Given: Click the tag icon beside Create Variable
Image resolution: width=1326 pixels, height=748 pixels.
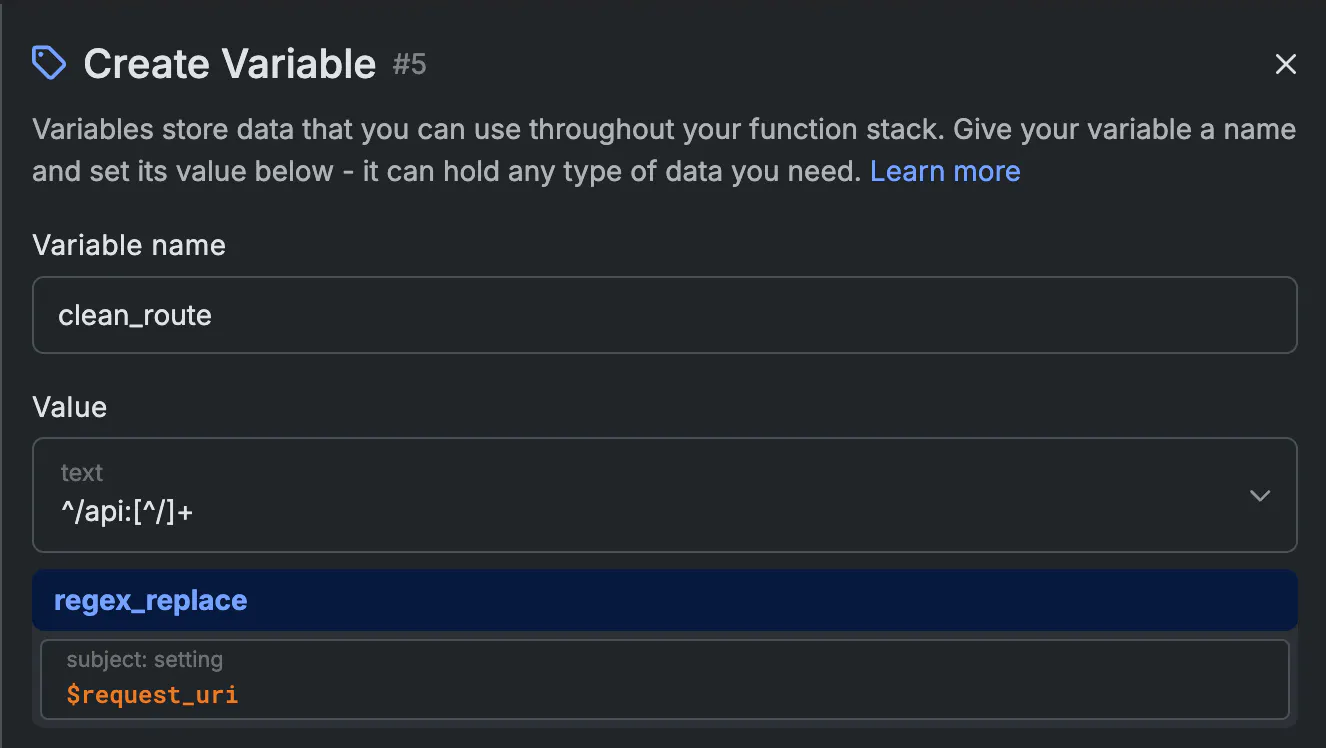Looking at the screenshot, I should tap(49, 64).
